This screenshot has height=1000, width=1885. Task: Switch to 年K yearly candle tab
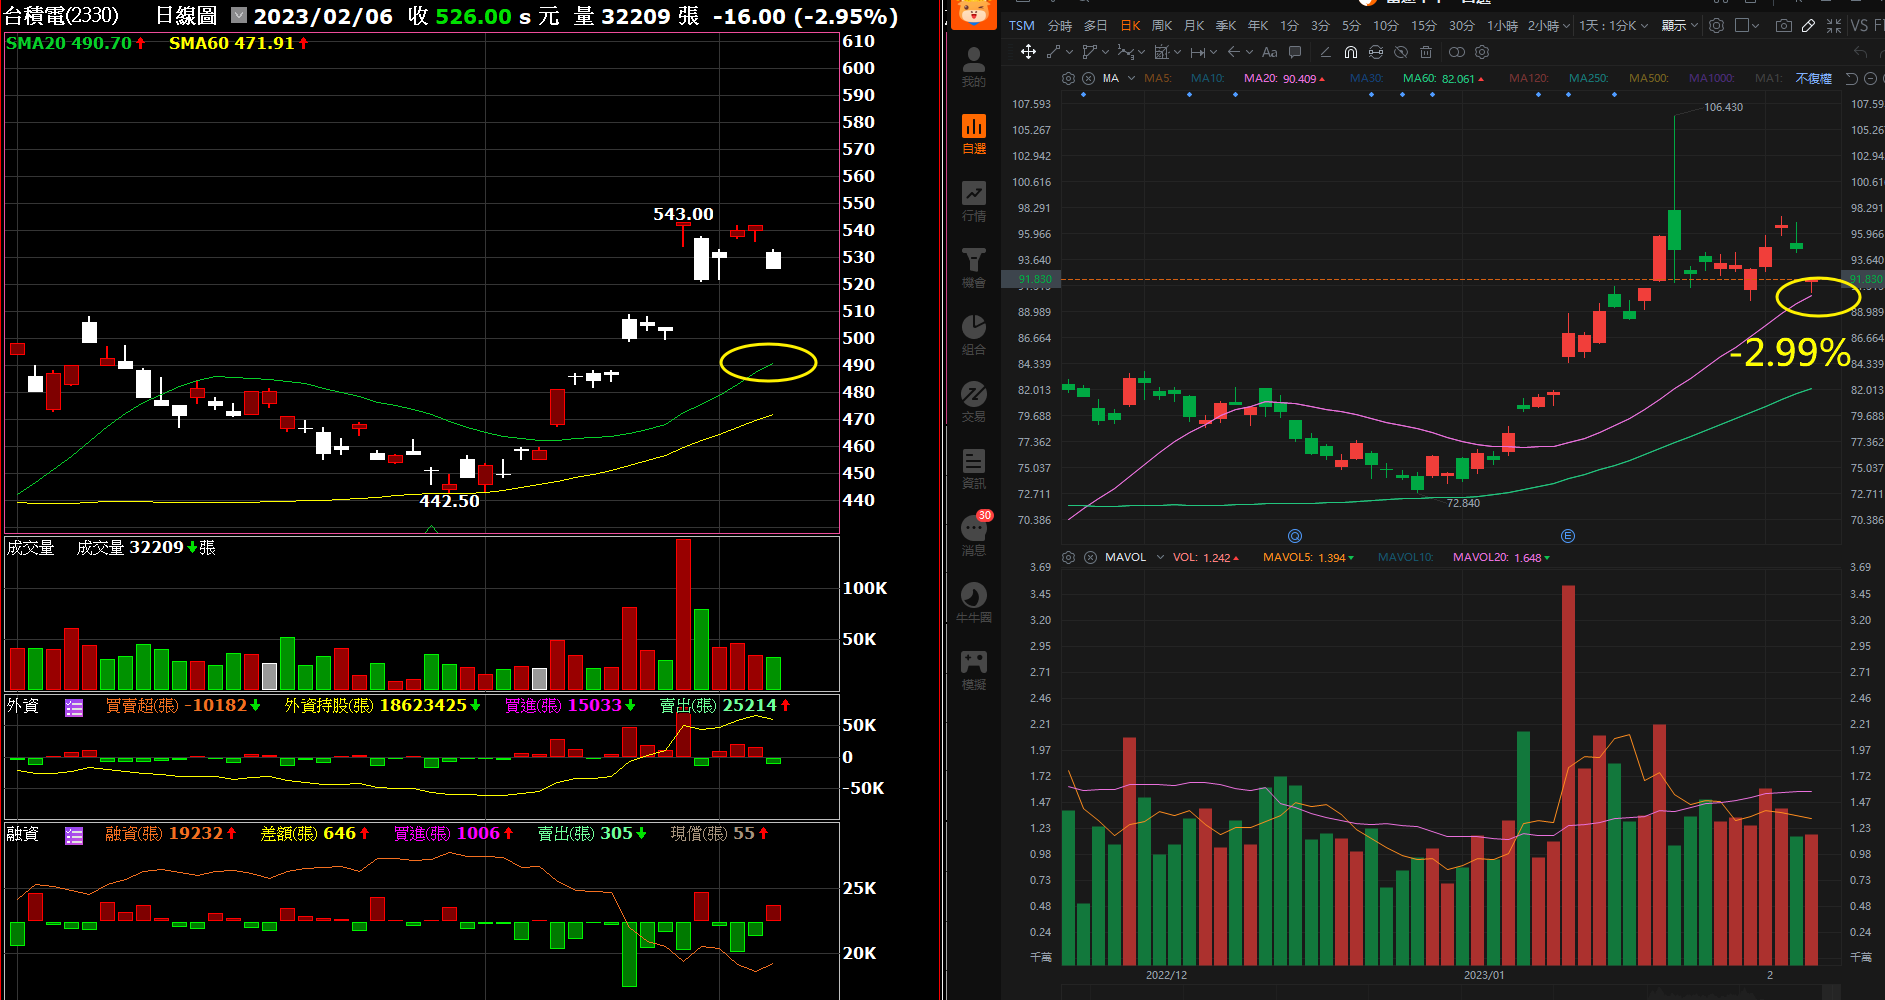coord(1258,25)
